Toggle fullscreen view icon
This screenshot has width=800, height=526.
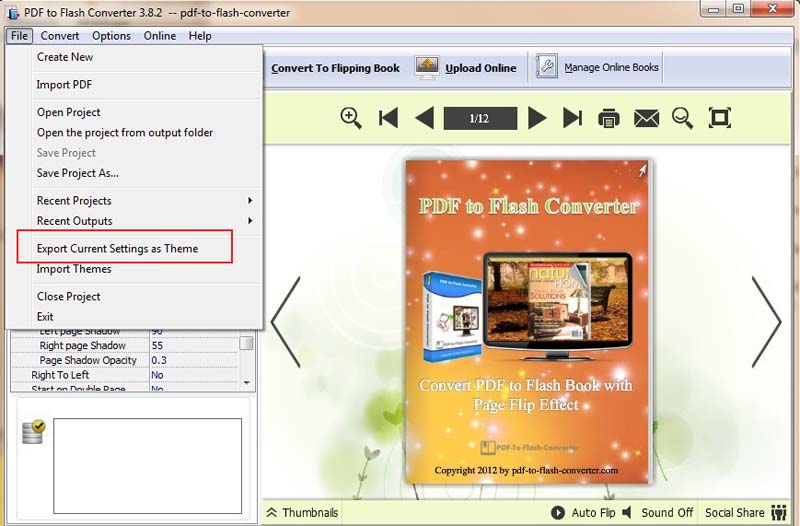719,118
